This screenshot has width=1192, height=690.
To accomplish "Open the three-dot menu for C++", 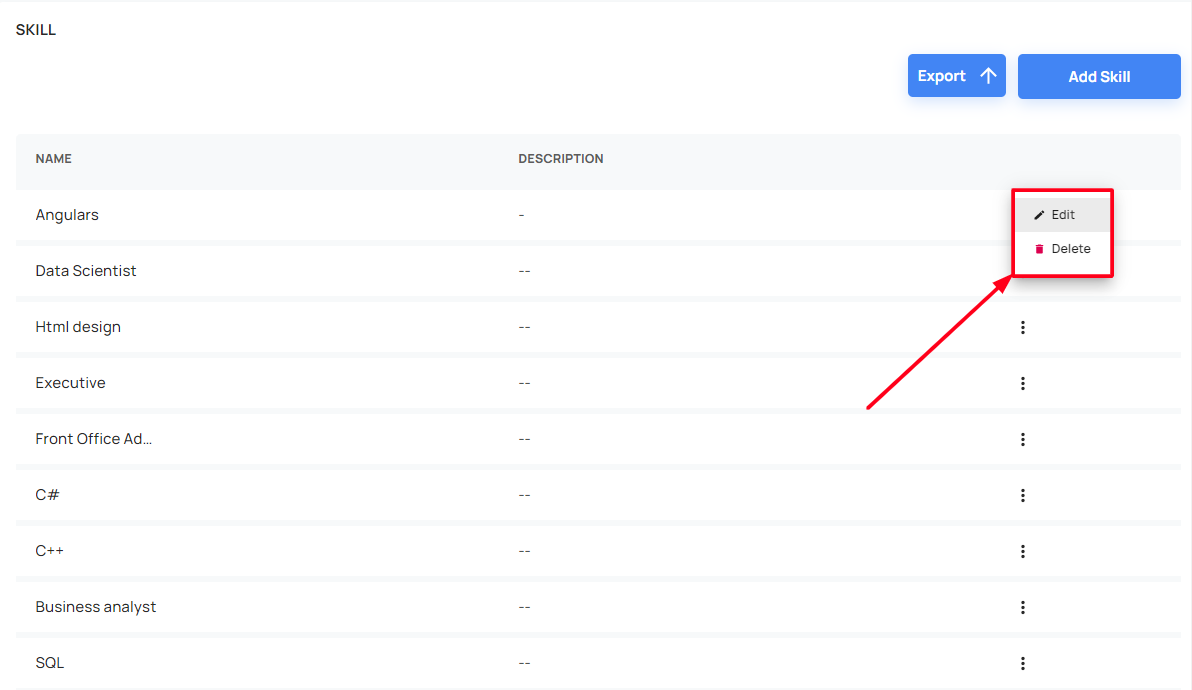I will pyautogui.click(x=1022, y=552).
